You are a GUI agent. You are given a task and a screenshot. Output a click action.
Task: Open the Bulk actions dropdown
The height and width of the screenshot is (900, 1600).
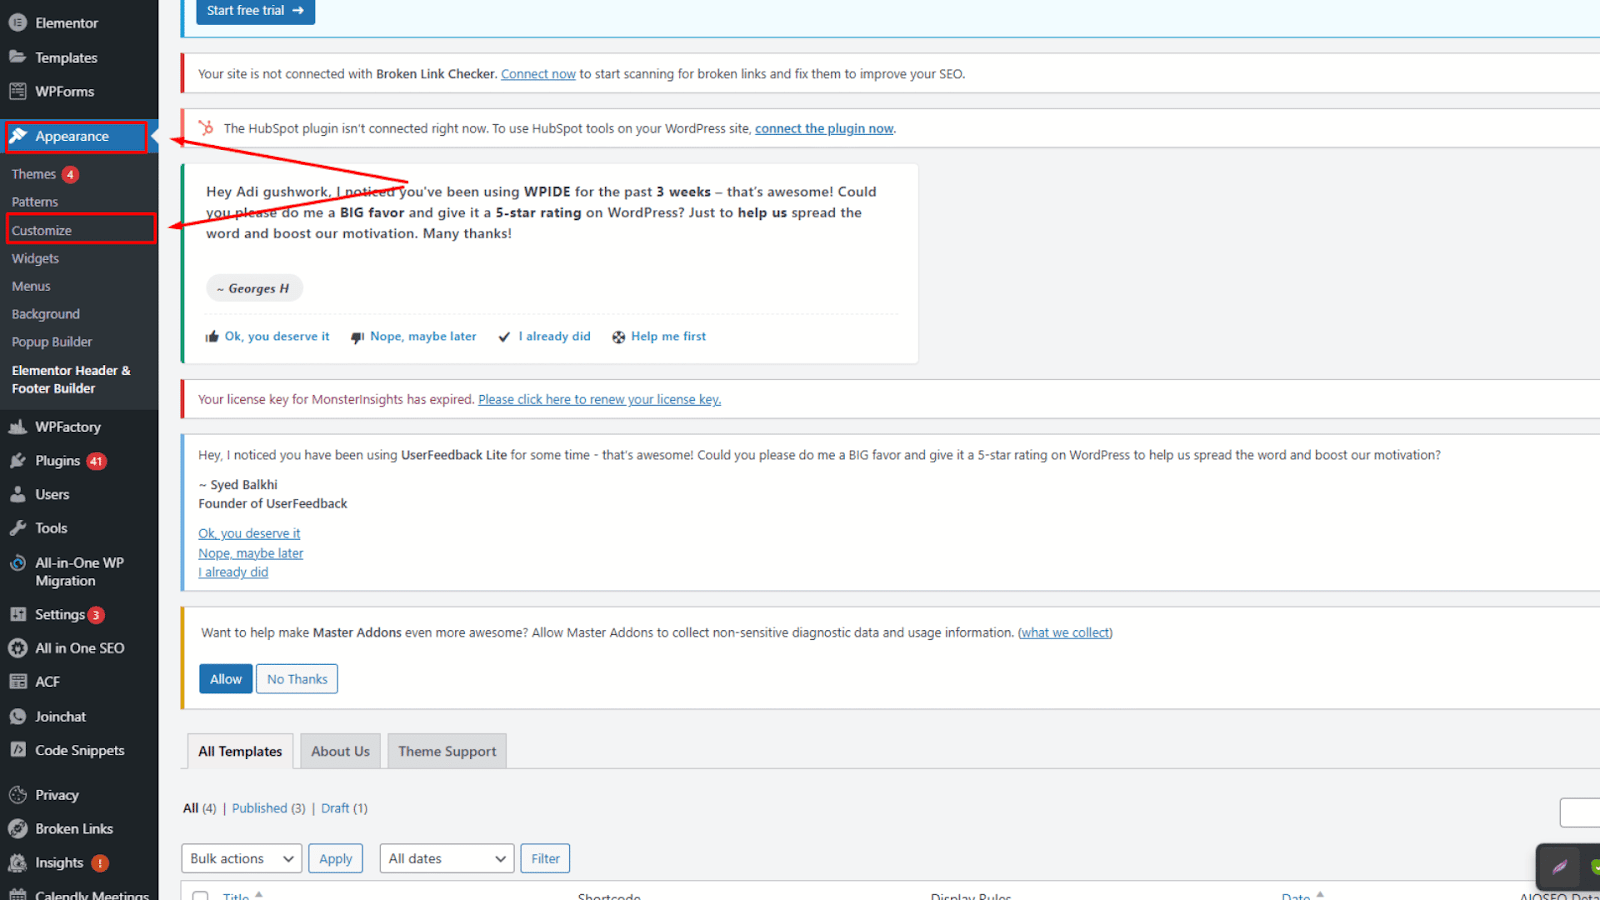(x=241, y=858)
